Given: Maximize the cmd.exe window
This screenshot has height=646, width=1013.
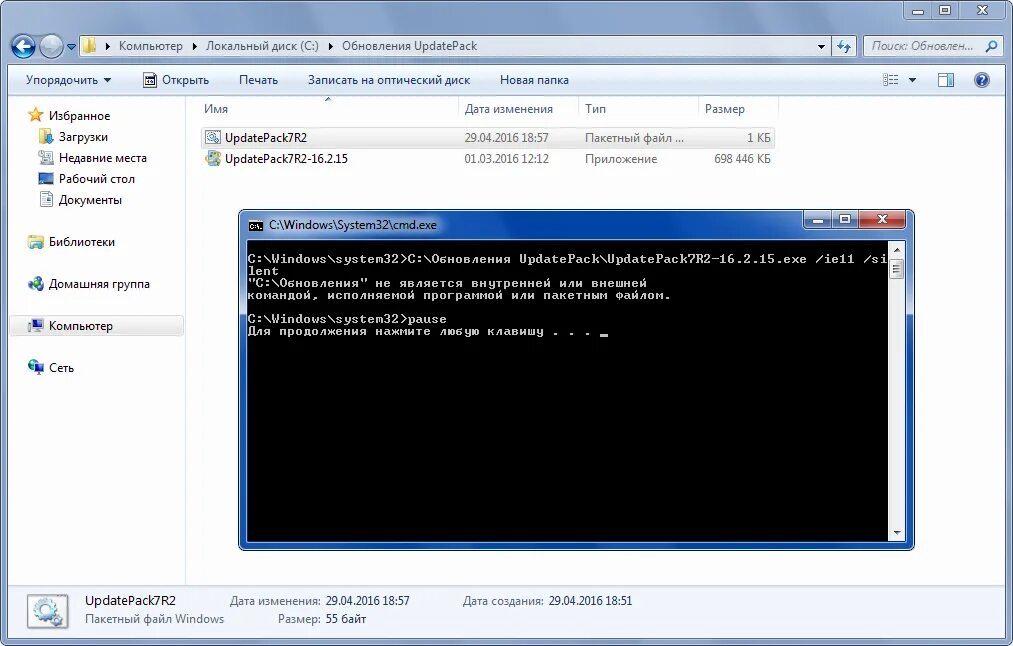Looking at the screenshot, I should [x=844, y=220].
